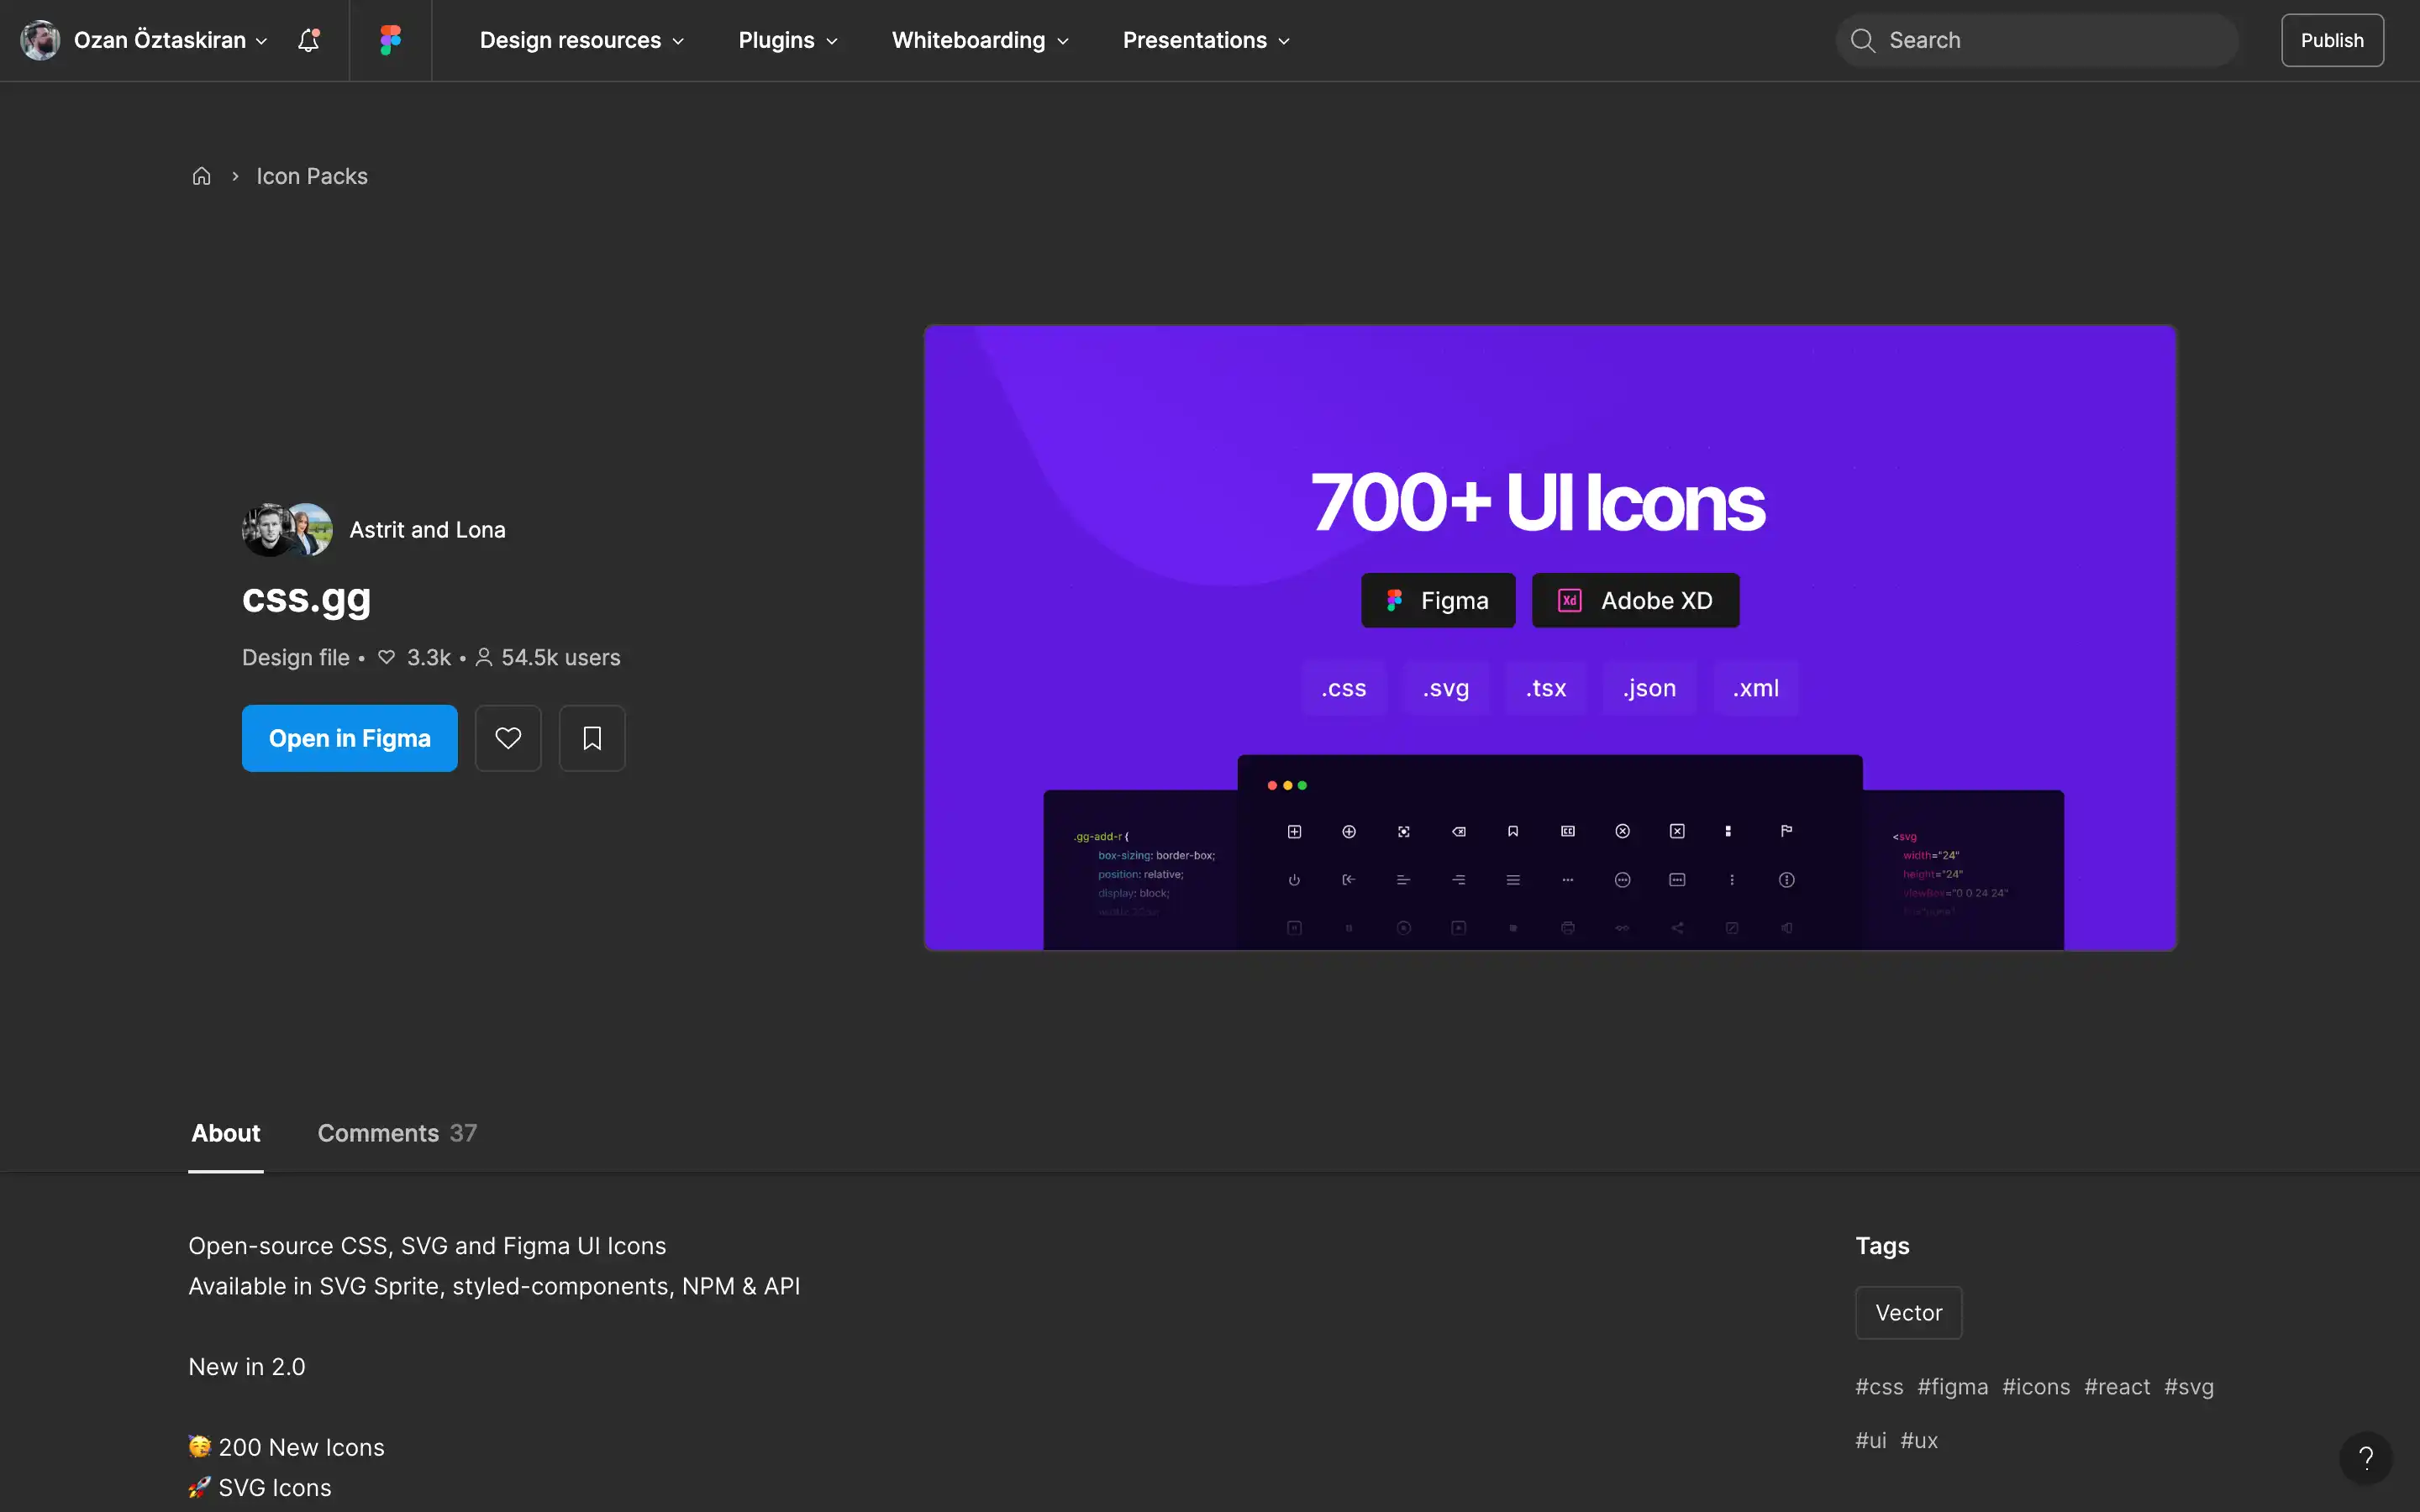
Task: Click the Astrit and Lona avatars
Action: tap(287, 529)
